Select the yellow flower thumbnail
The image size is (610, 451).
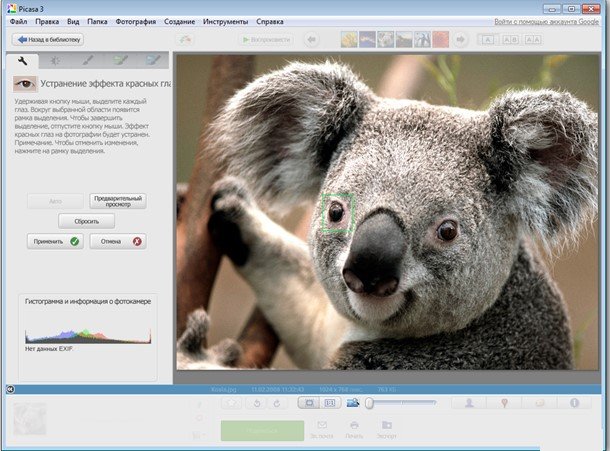(349, 40)
